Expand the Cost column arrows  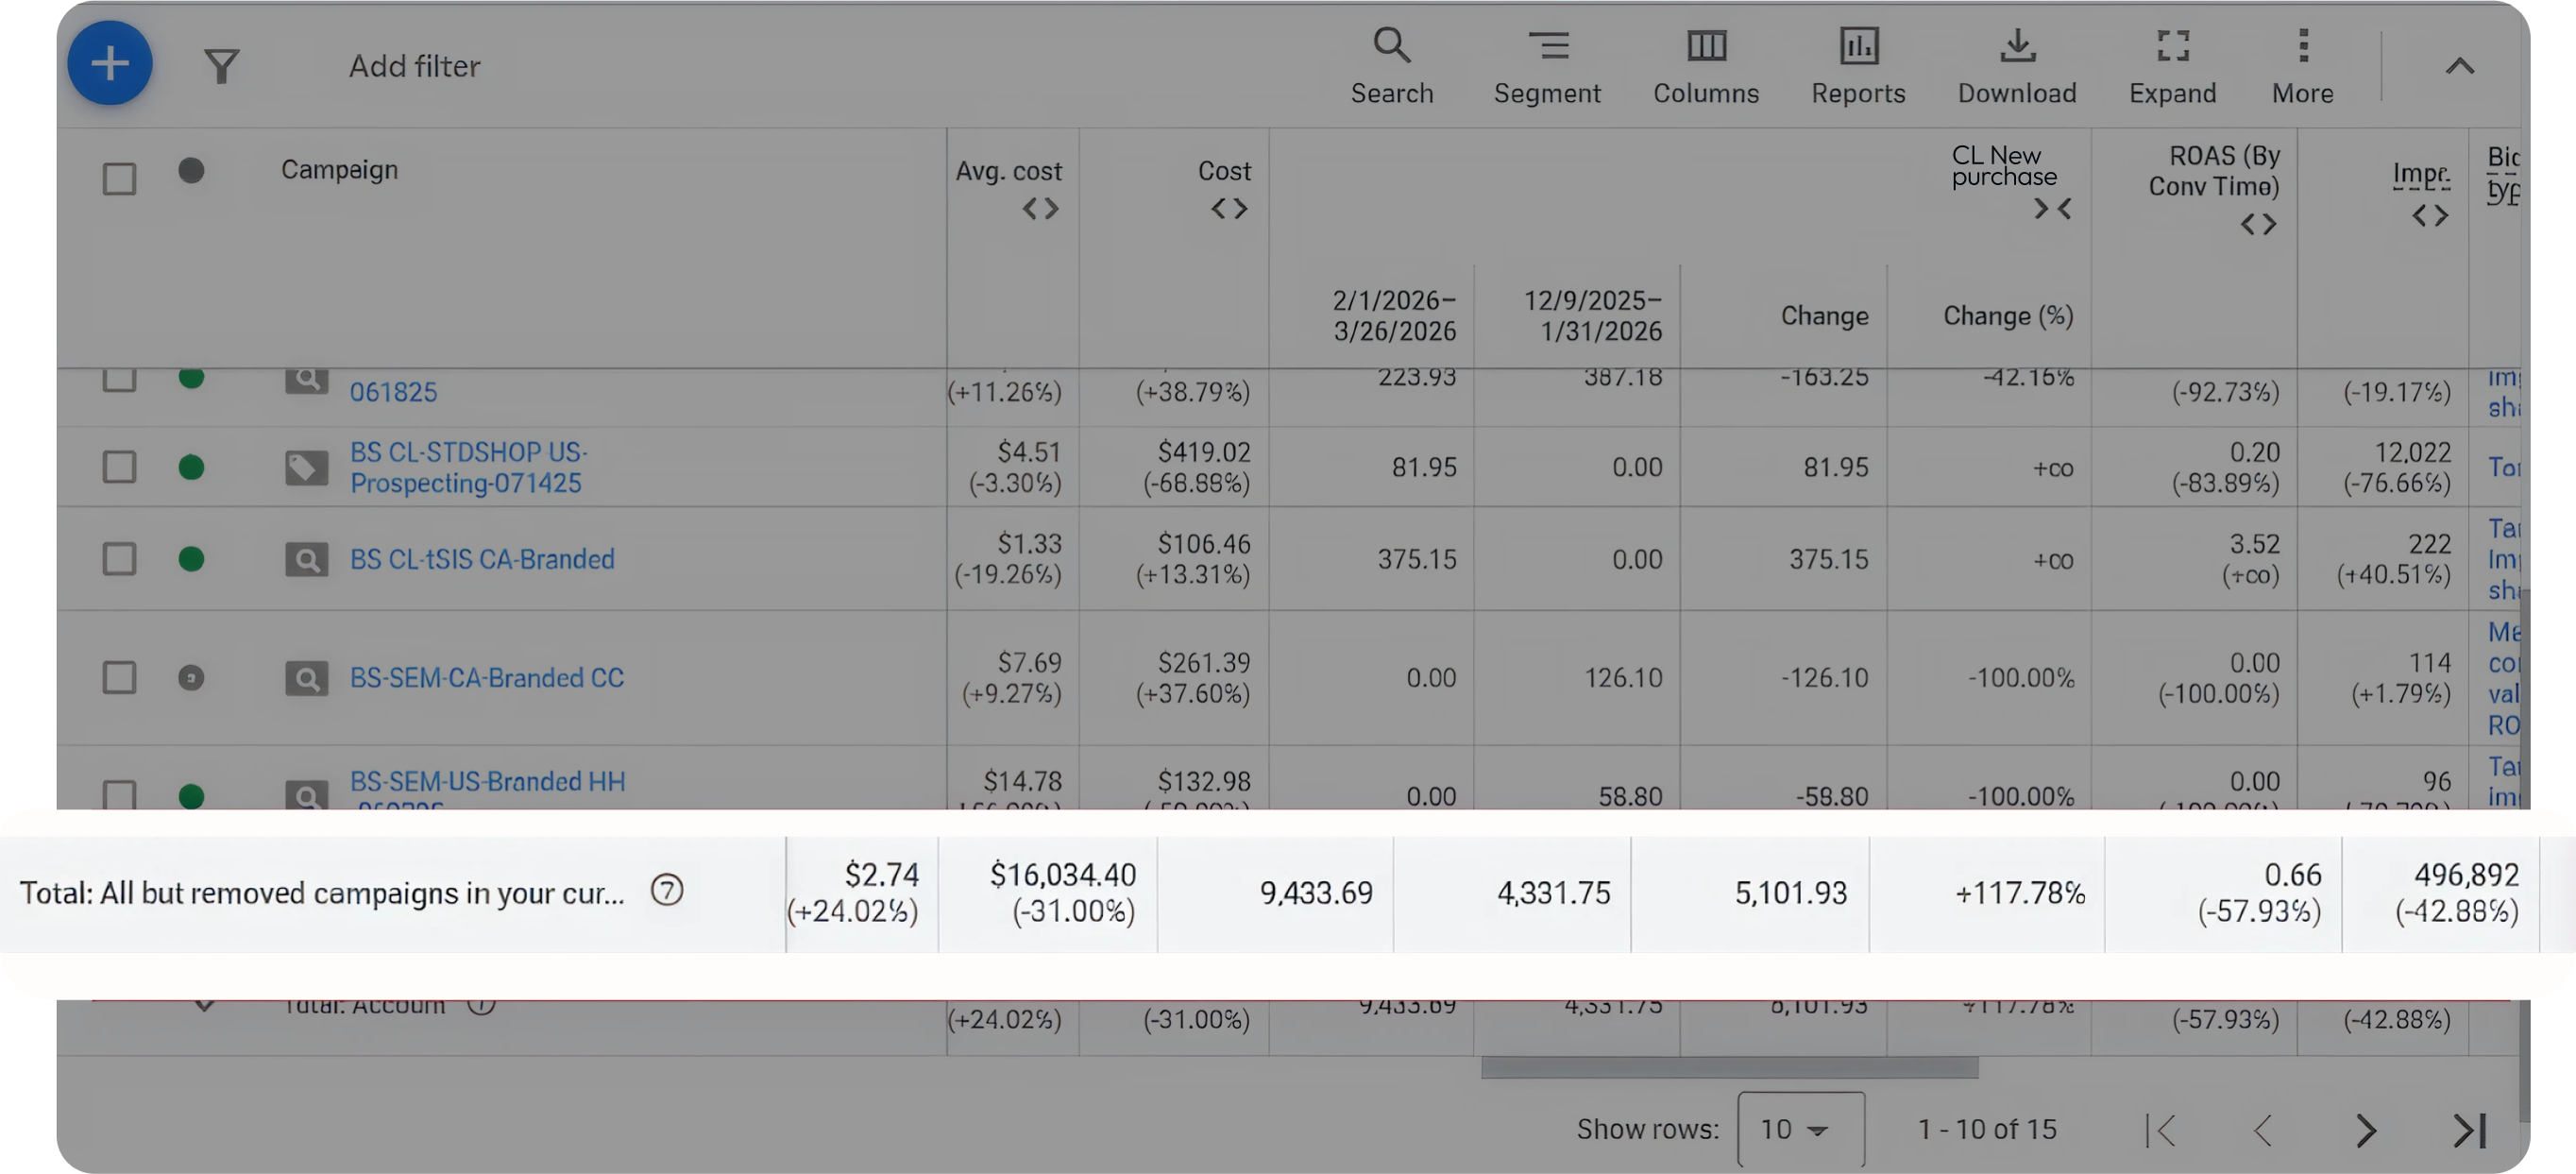1229,208
